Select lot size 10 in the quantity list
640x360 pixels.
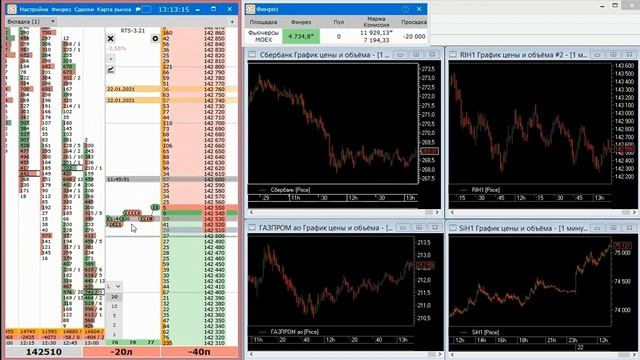coord(114,306)
